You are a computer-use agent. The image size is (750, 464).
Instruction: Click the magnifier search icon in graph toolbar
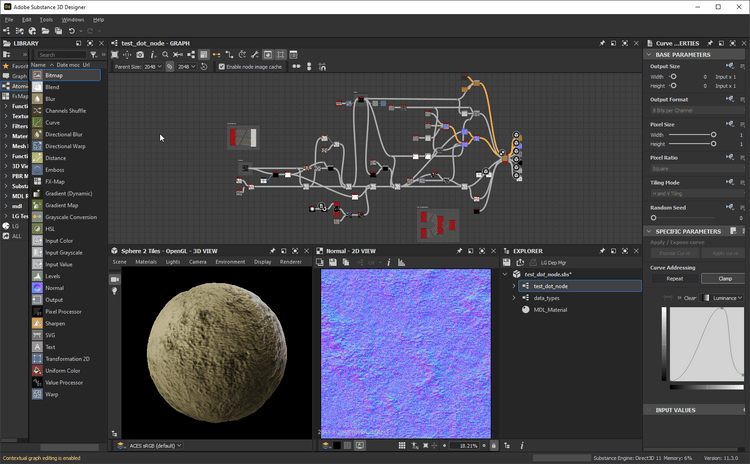pyautogui.click(x=165, y=55)
